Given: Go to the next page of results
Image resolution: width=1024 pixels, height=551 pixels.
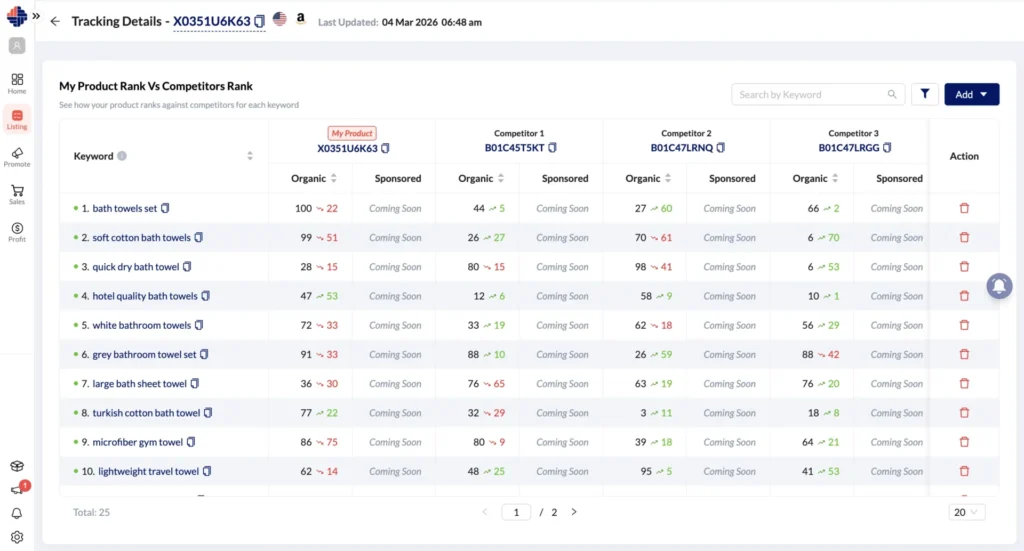Looking at the screenshot, I should [x=574, y=512].
